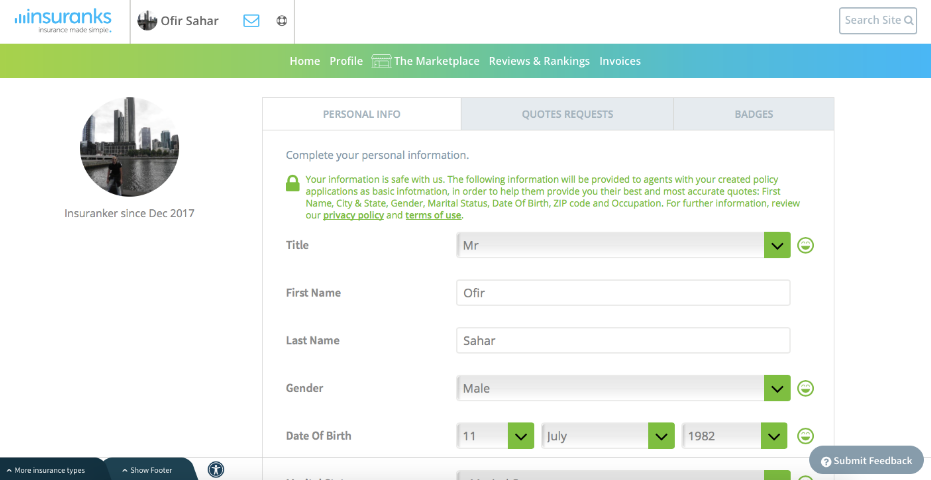Screen dimensions: 931x480
Task: Open the mail envelope icon in header
Action: tap(251, 21)
